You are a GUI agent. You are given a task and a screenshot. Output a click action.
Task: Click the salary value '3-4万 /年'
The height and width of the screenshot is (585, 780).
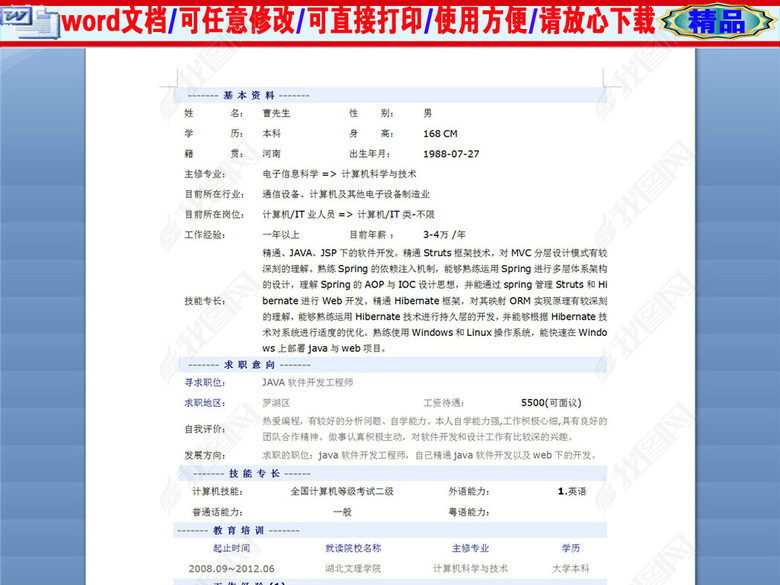click(444, 235)
